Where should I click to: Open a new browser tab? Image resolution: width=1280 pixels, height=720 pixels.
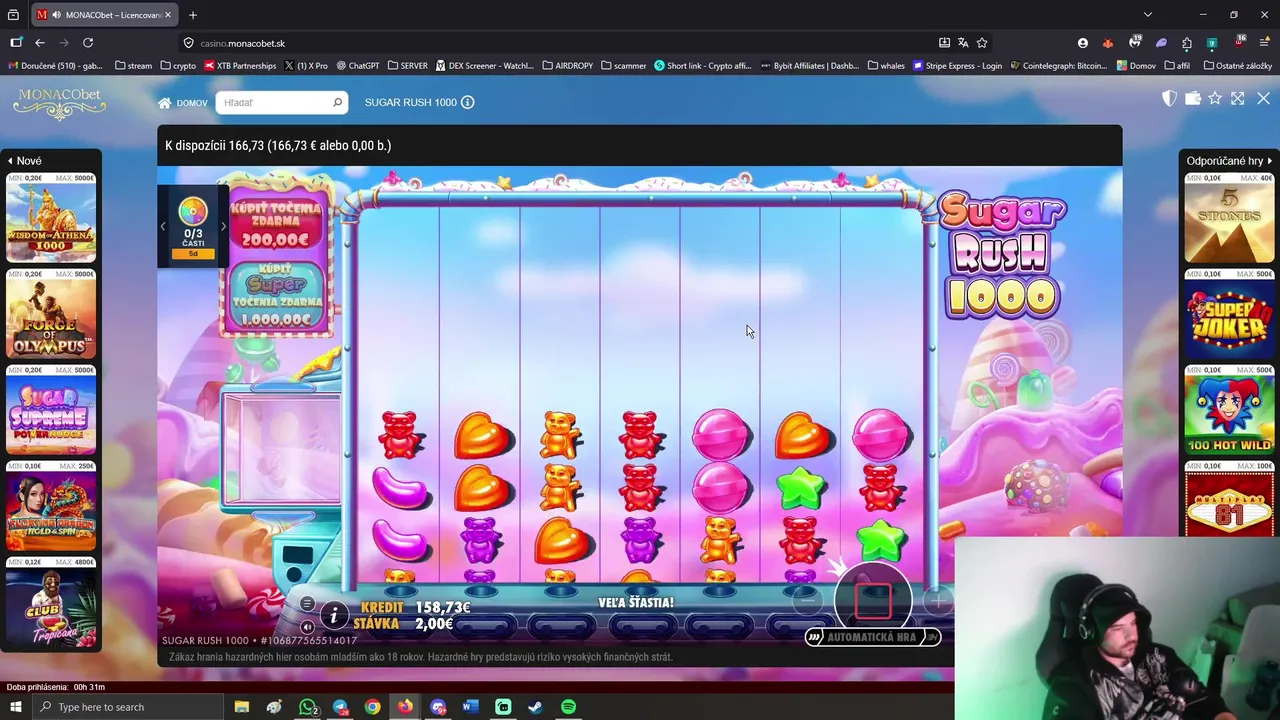point(193,15)
